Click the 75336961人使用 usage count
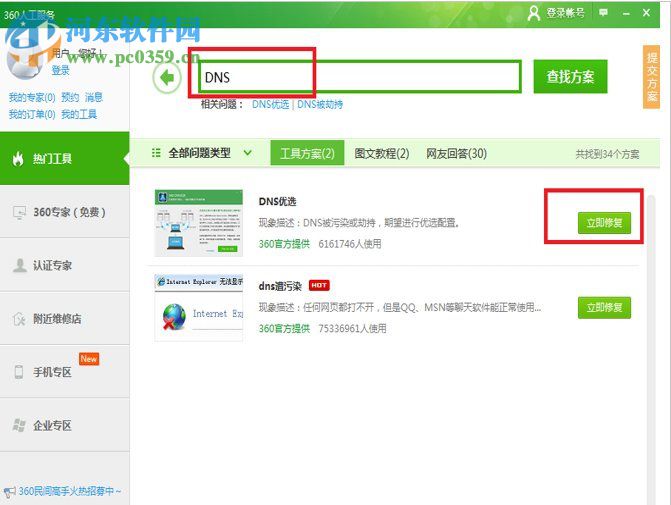Viewport: 671px width, 505px height. point(352,328)
